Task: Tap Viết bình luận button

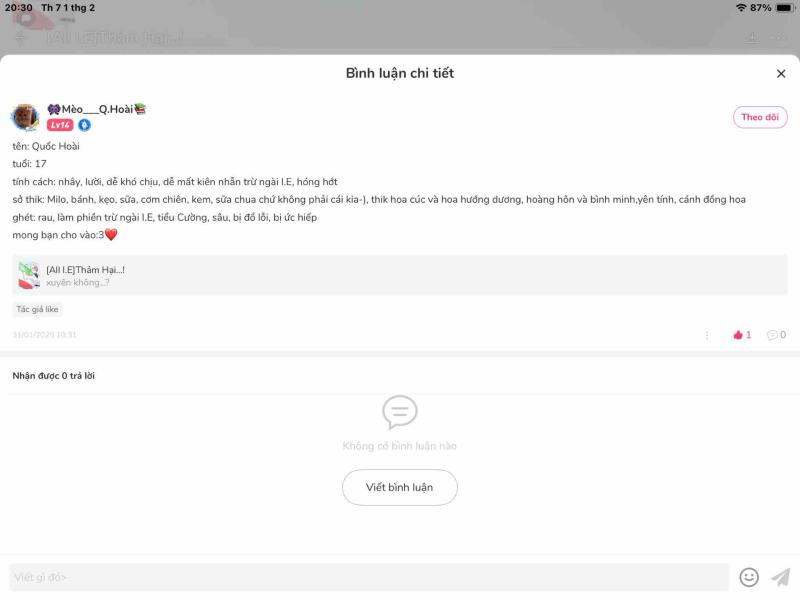Action: (399, 487)
